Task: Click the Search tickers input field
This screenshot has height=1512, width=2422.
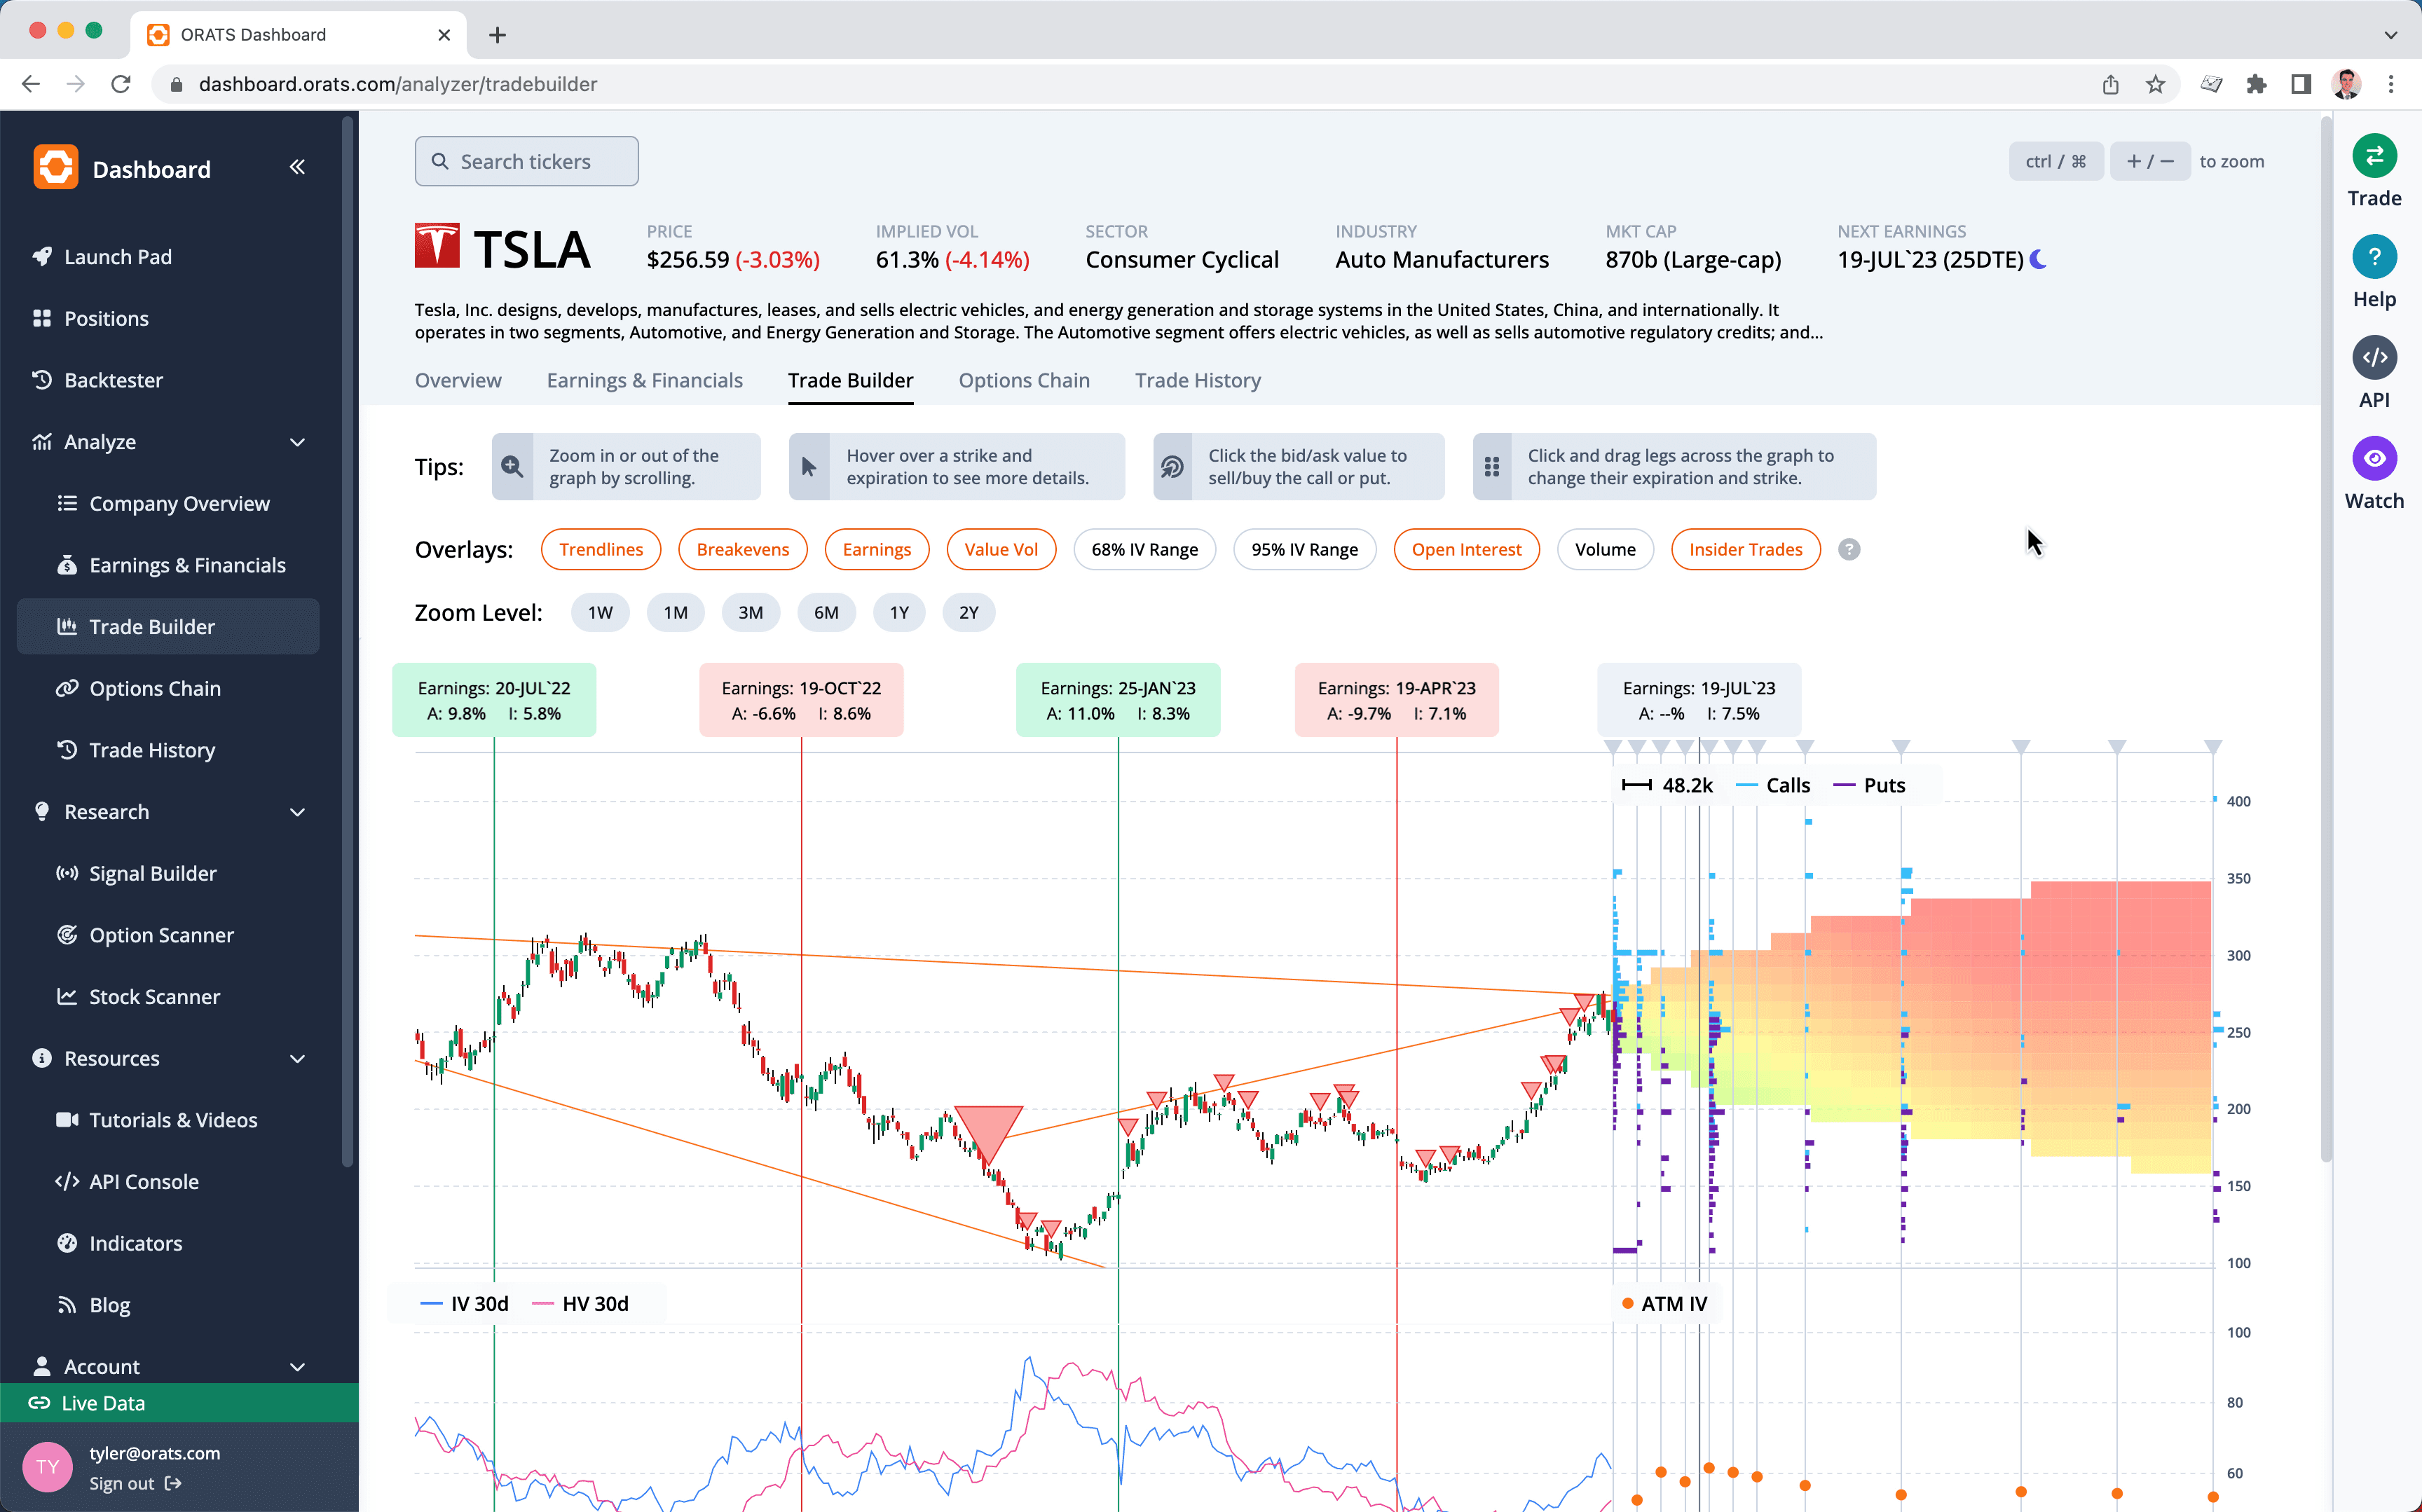Action: 526,161
